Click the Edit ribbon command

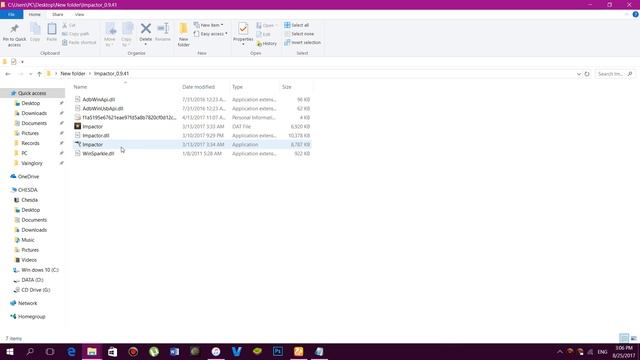[264, 34]
